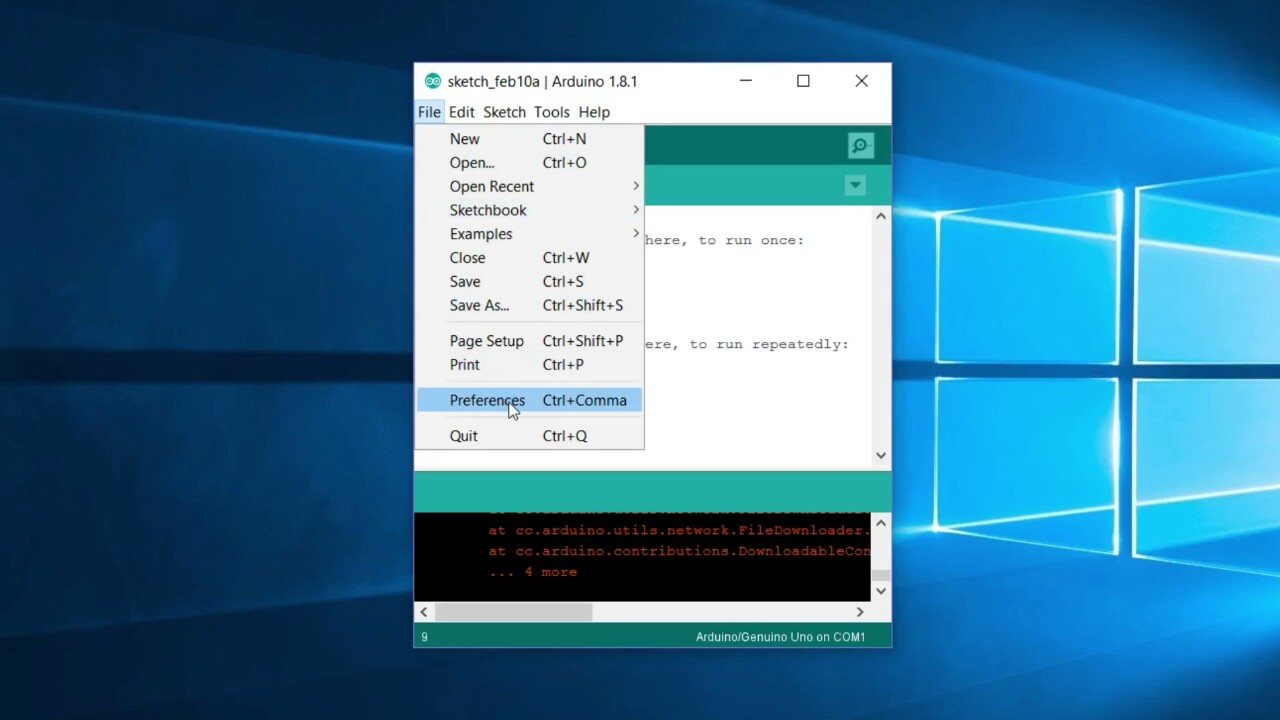Screen dimensions: 1280x720
Task: Maximize the Arduino window
Action: click(x=803, y=81)
